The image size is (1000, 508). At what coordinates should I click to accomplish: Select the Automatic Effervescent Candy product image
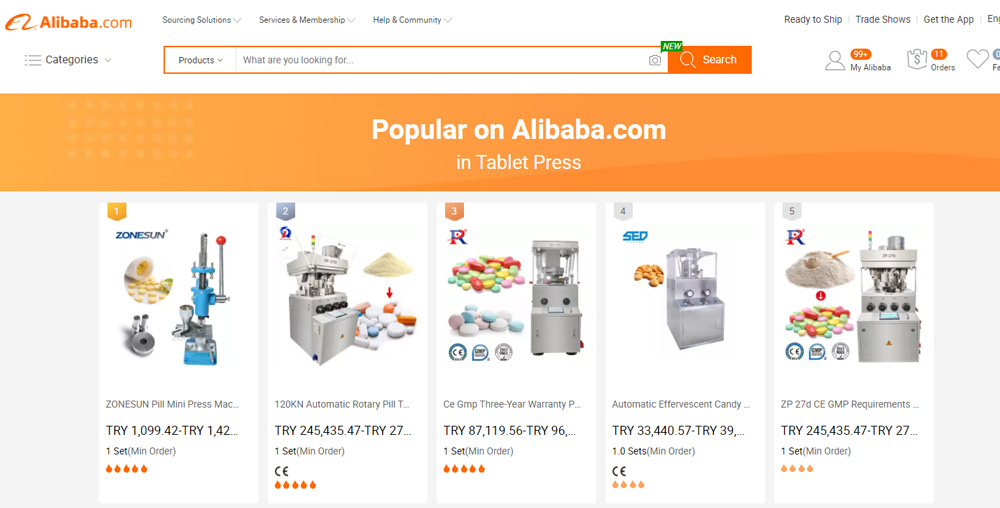click(685, 298)
